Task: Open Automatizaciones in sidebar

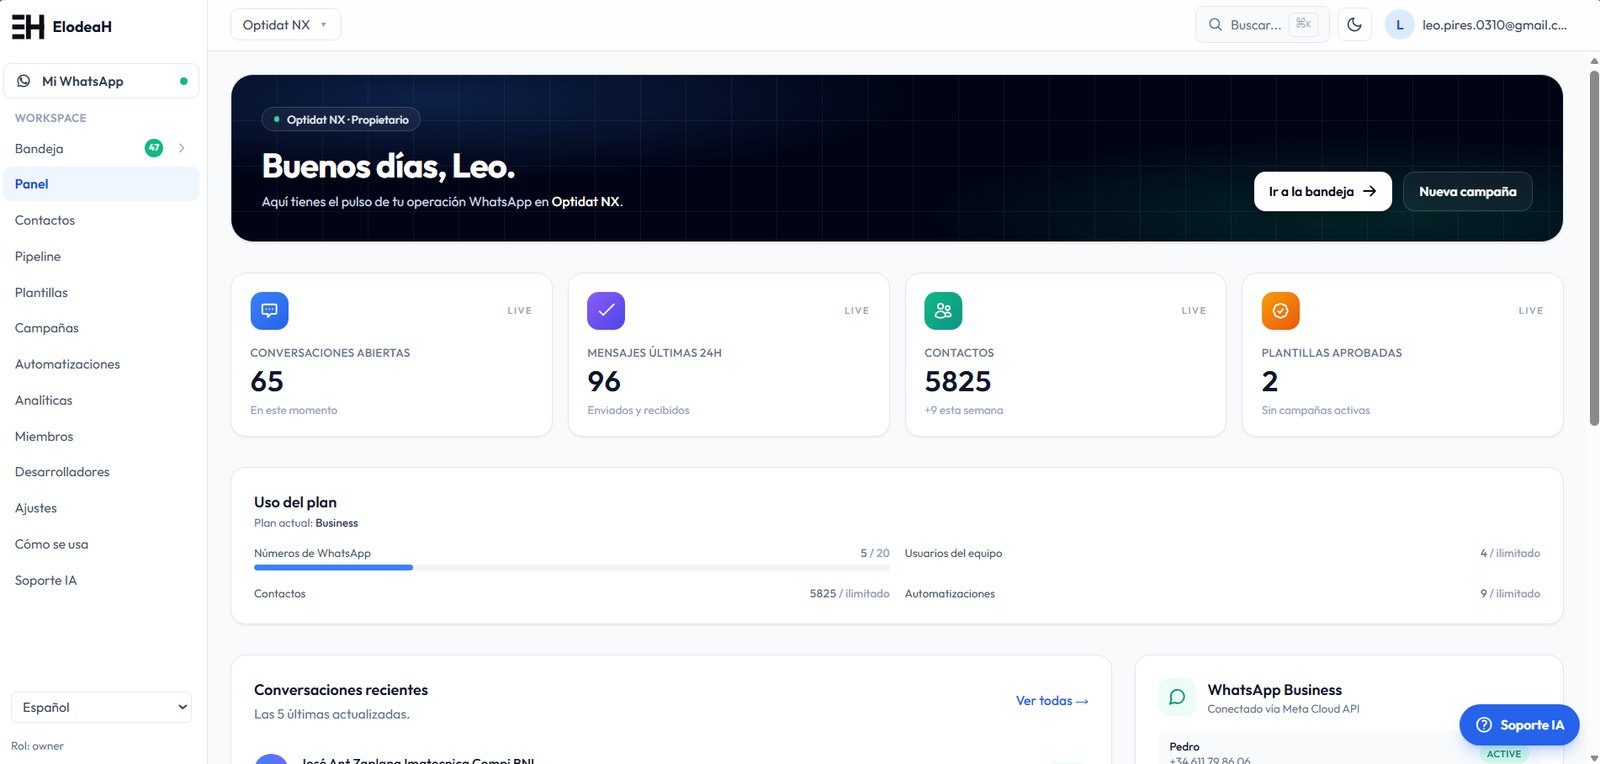Action: [x=101, y=364]
